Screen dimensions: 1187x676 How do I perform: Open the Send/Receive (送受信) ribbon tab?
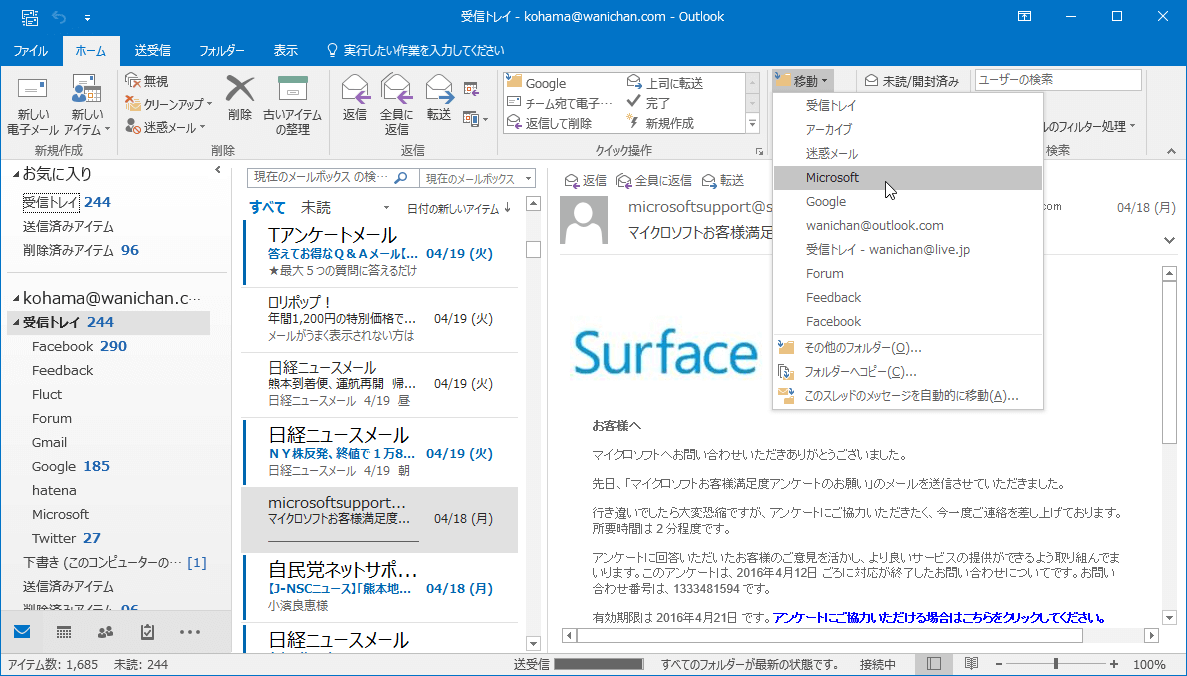tap(152, 50)
